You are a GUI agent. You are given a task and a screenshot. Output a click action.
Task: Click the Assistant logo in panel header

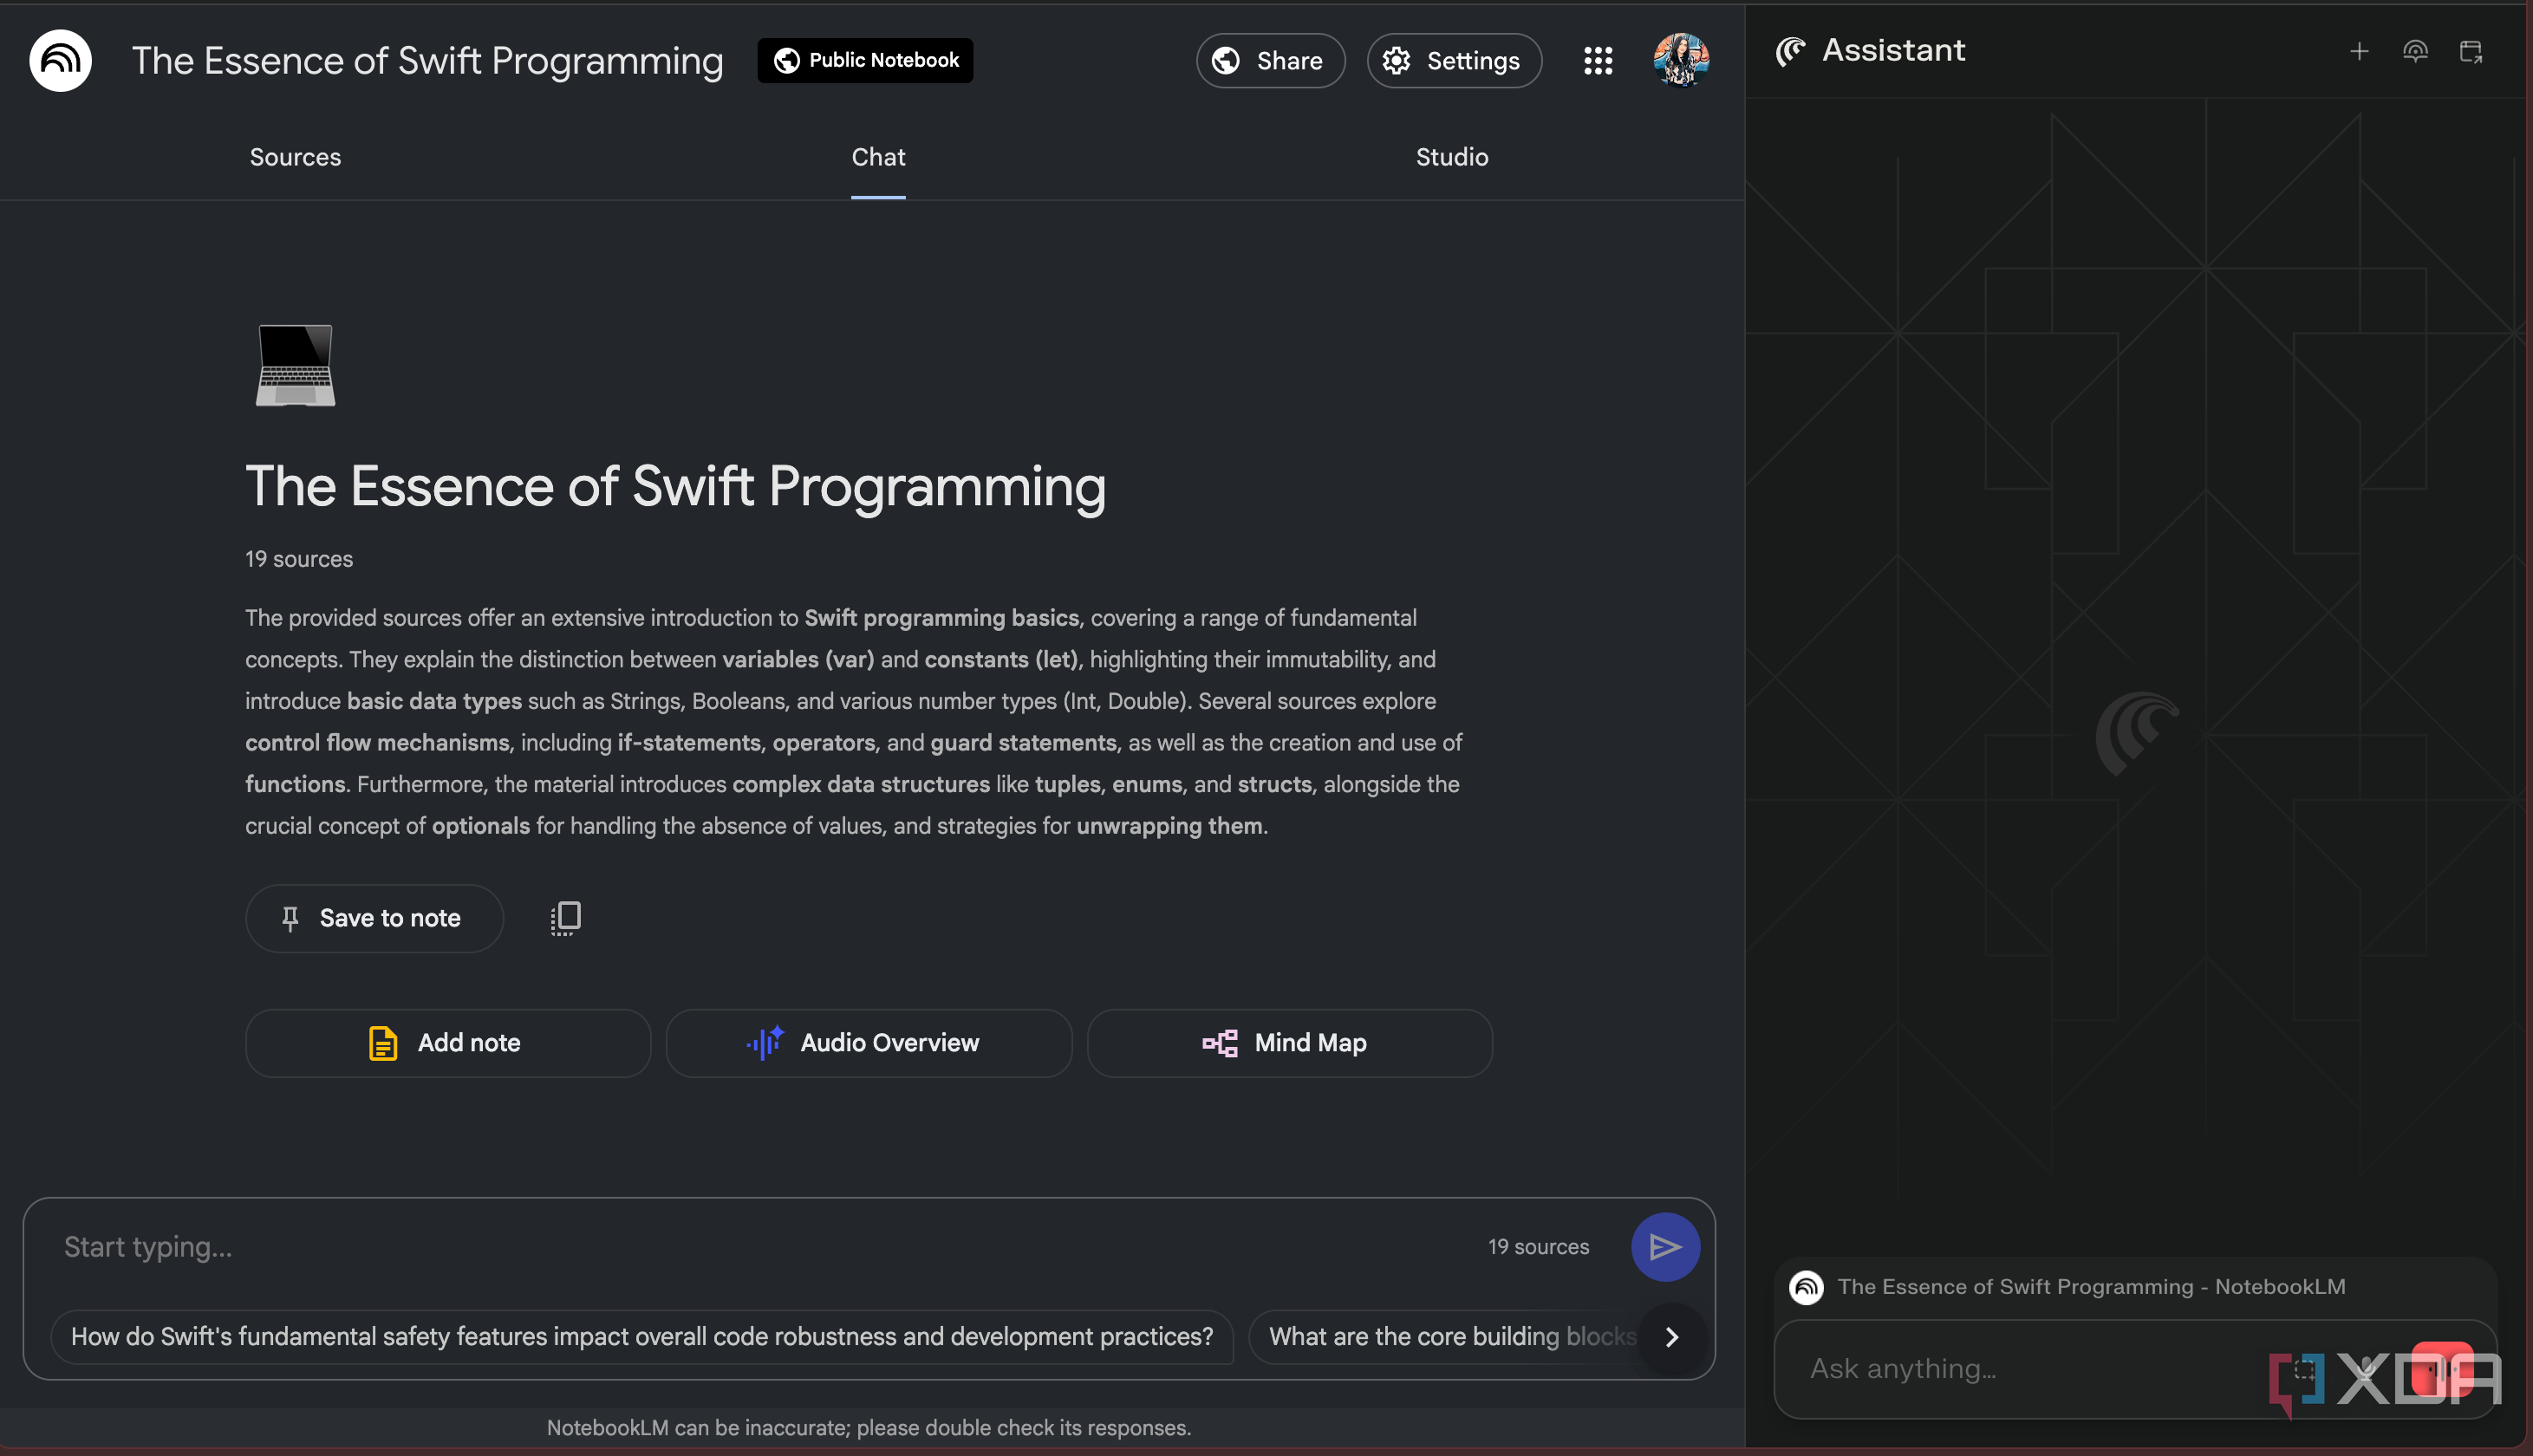pos(1790,51)
